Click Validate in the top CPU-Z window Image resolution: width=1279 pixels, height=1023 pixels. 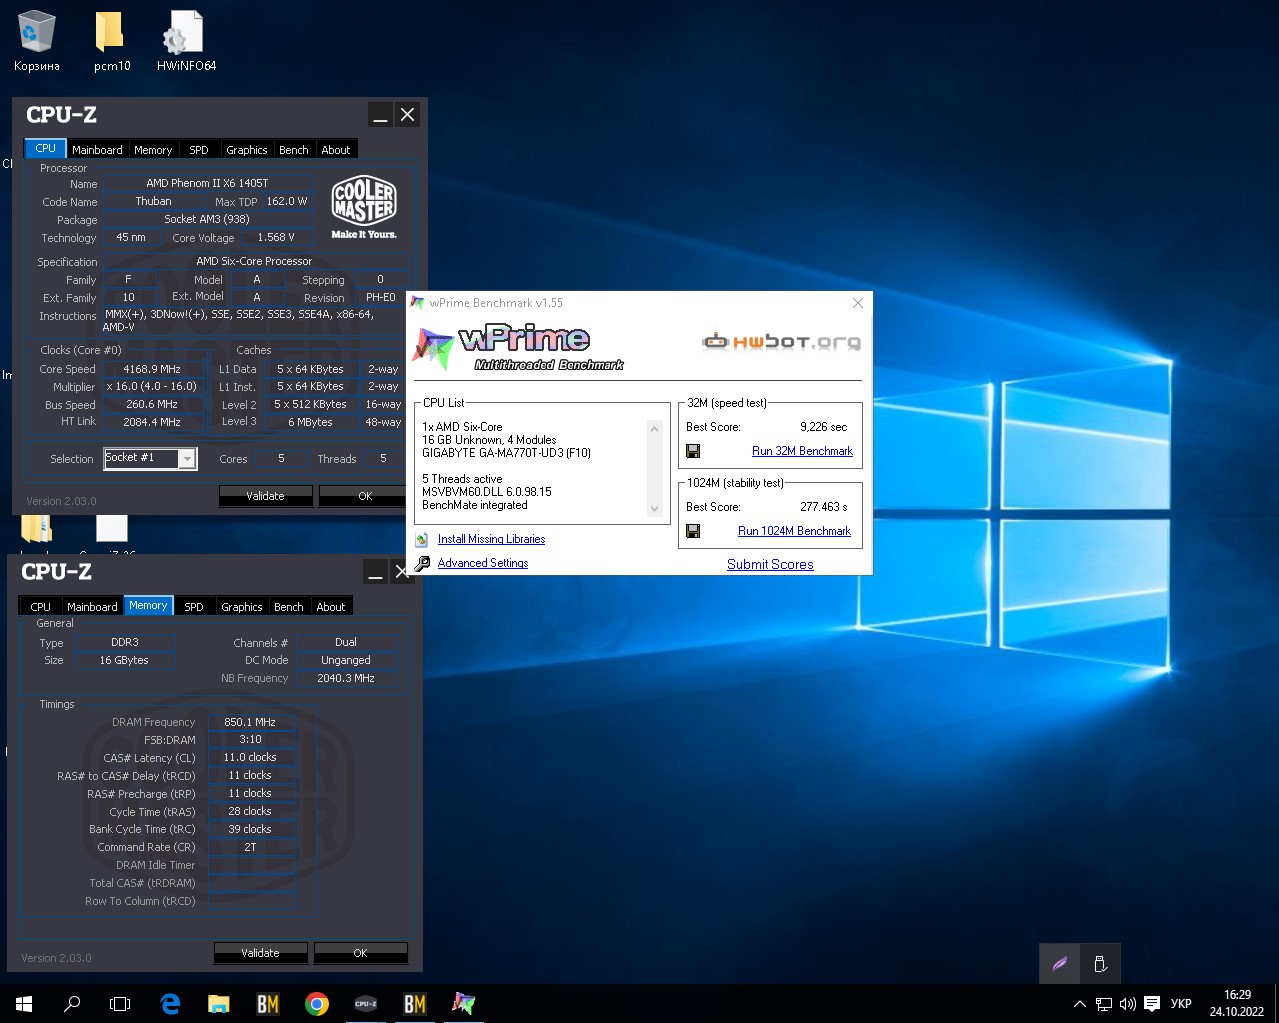click(265, 496)
